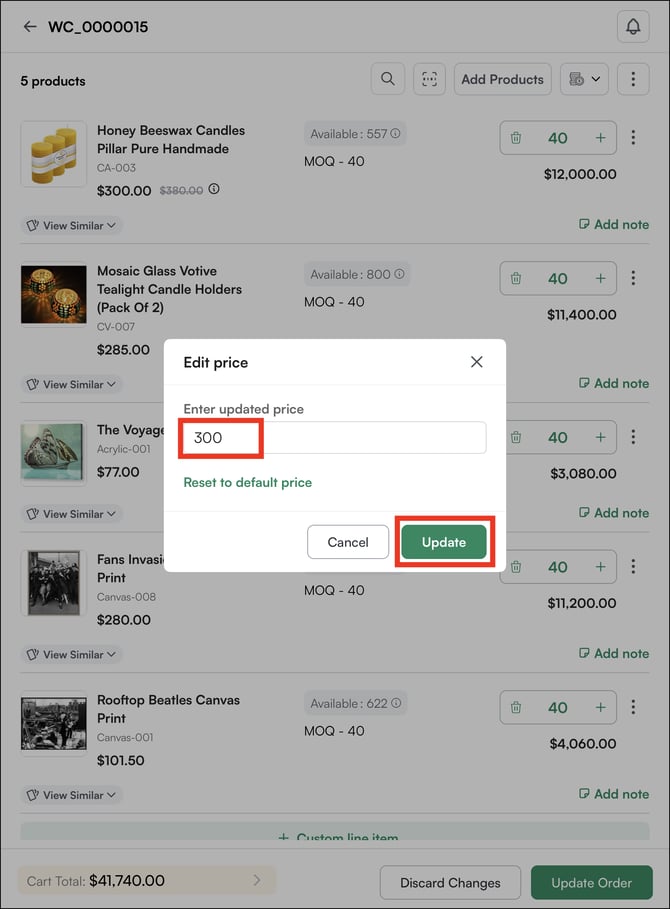Discard Changes for the order

(x=450, y=883)
